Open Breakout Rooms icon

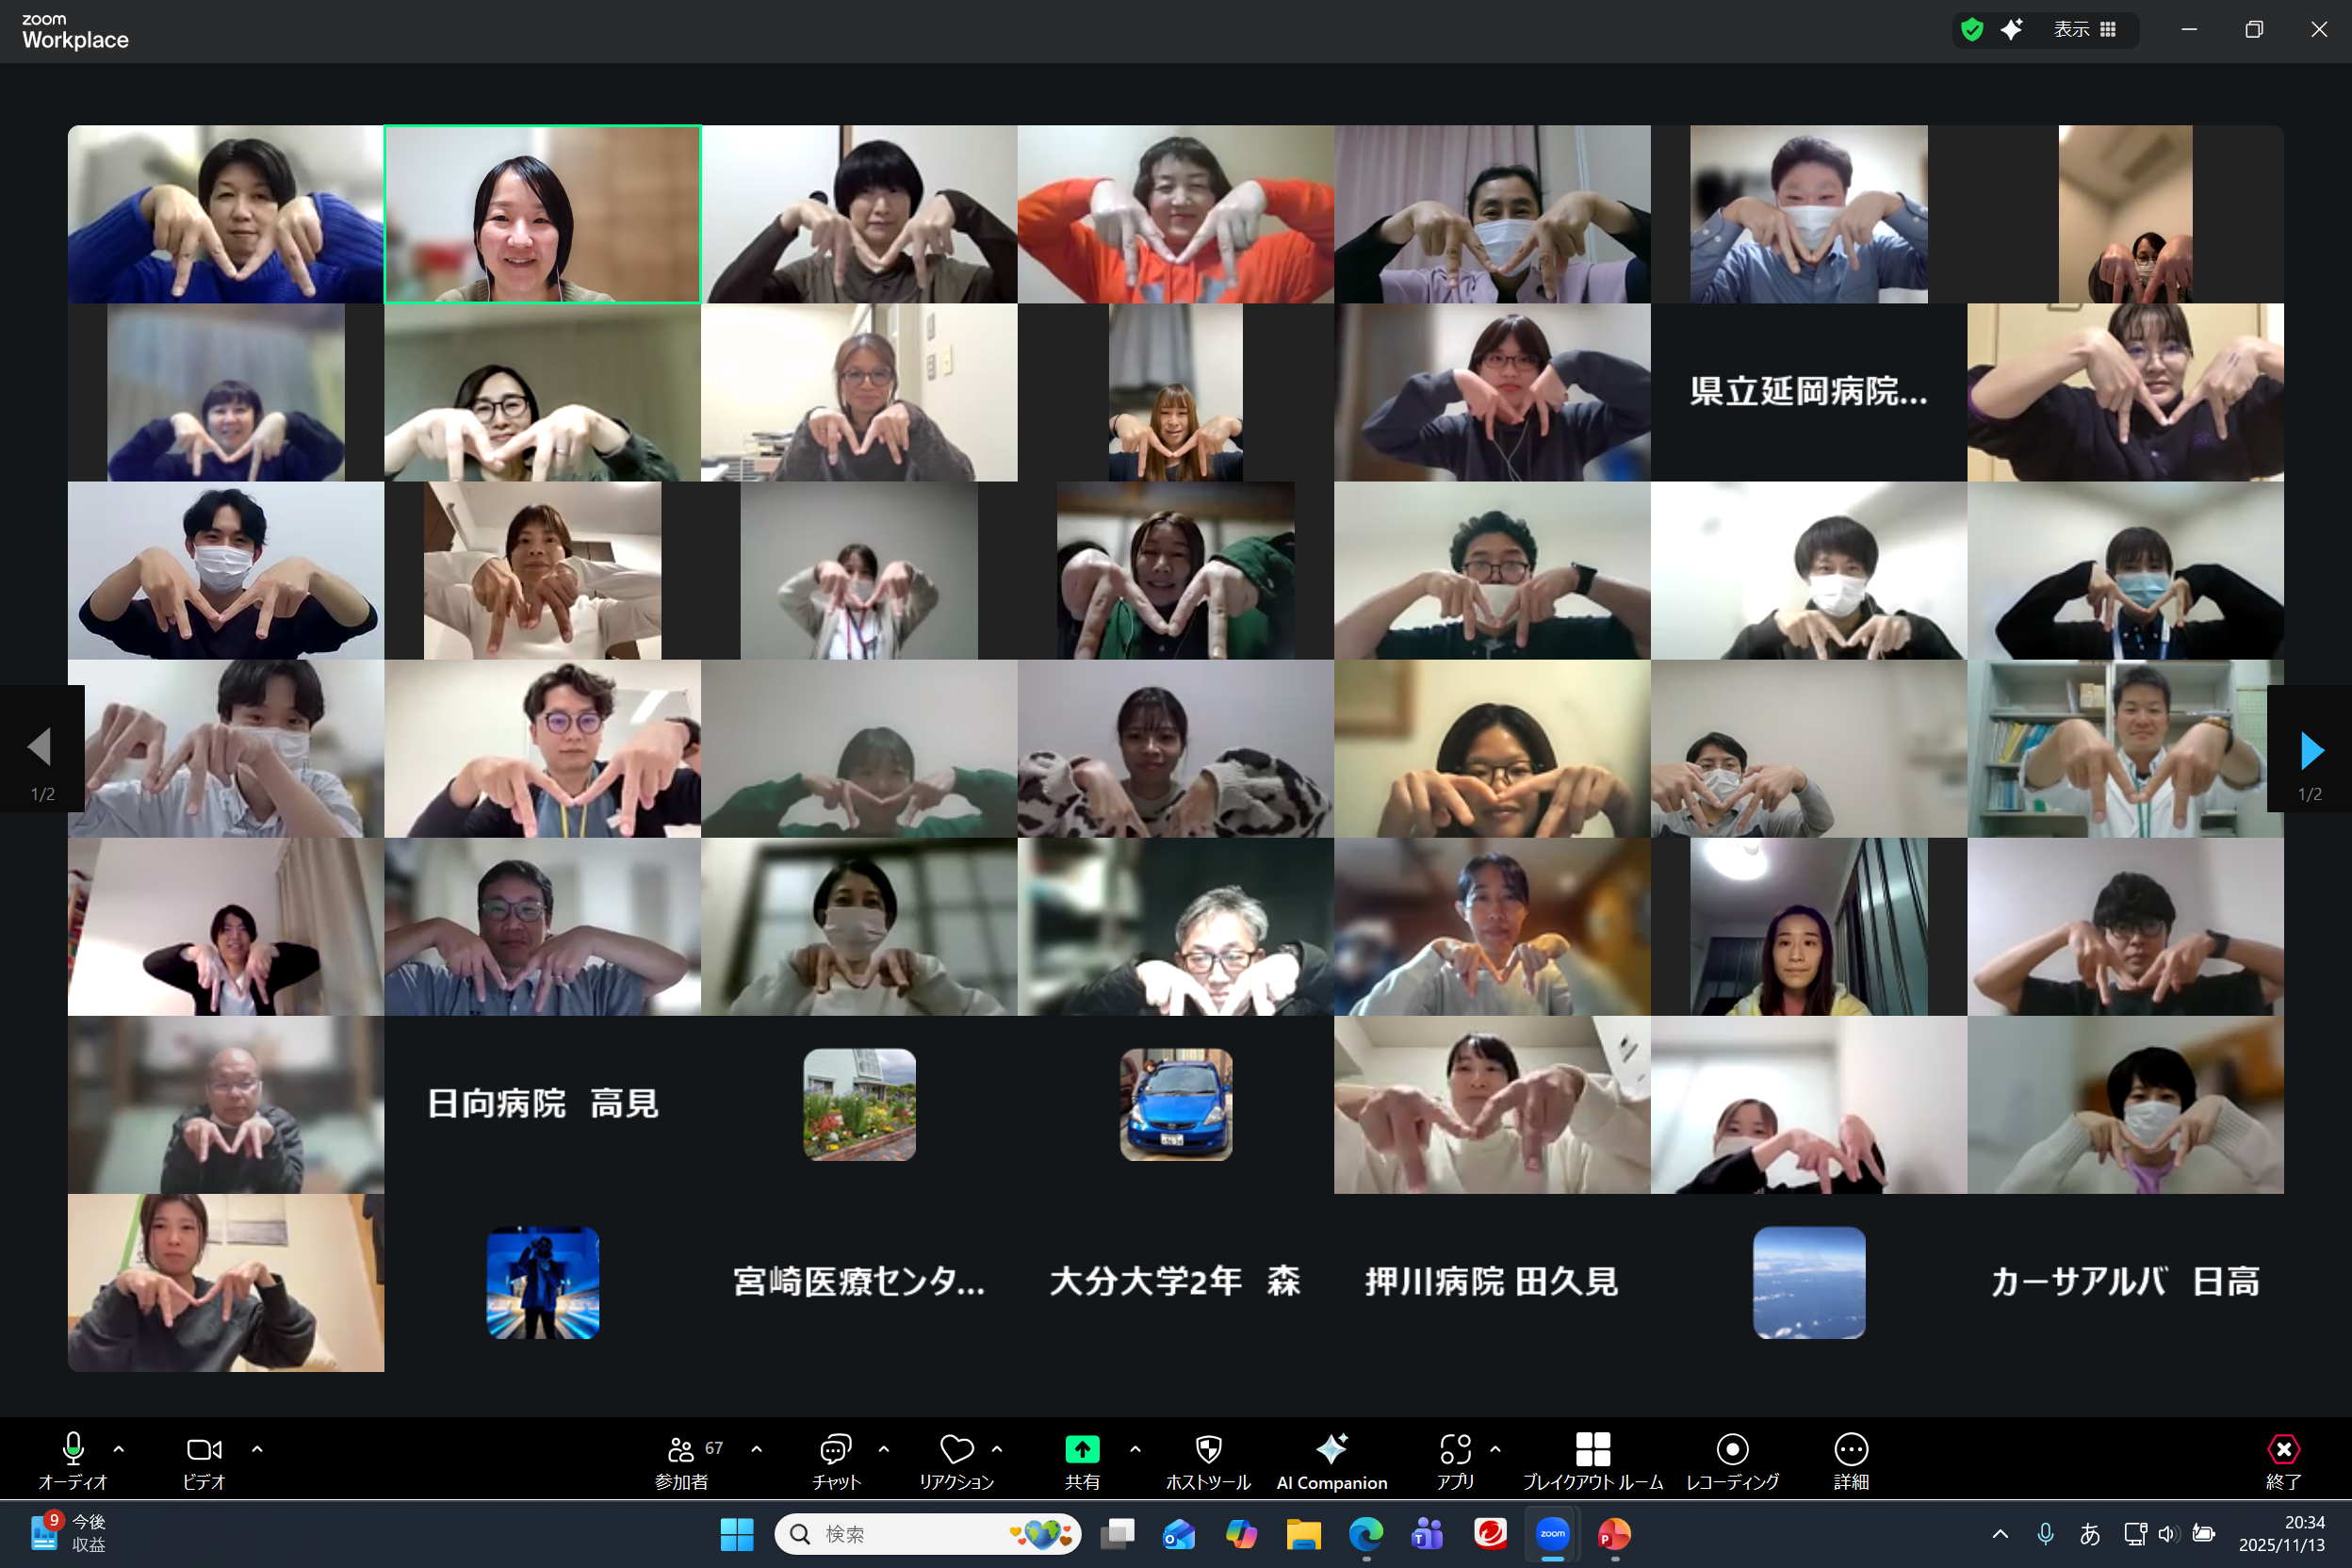(x=1592, y=1449)
